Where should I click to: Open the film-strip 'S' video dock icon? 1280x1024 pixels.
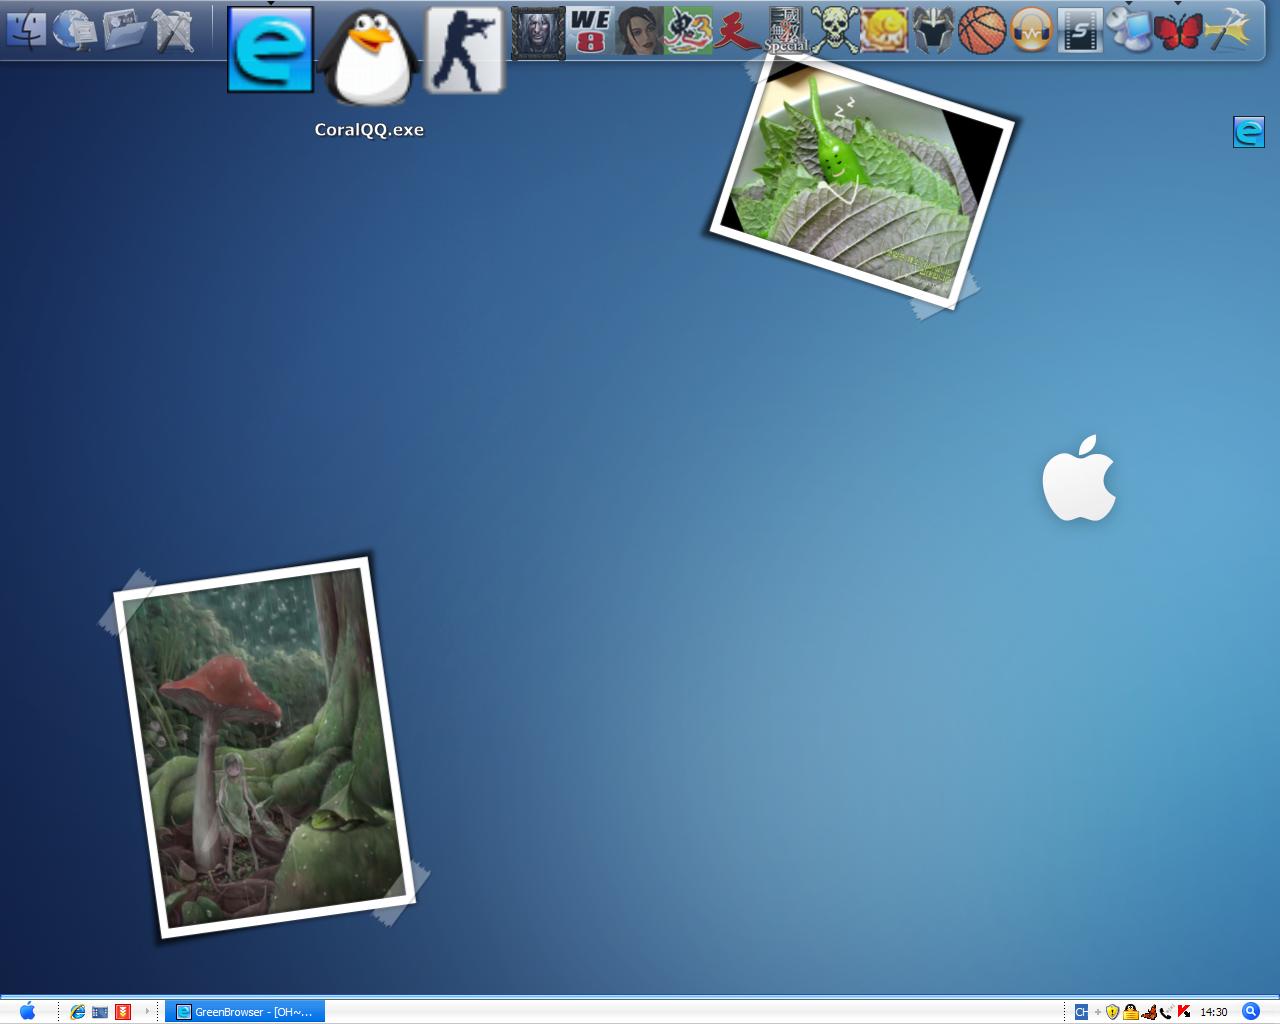pos(1080,31)
